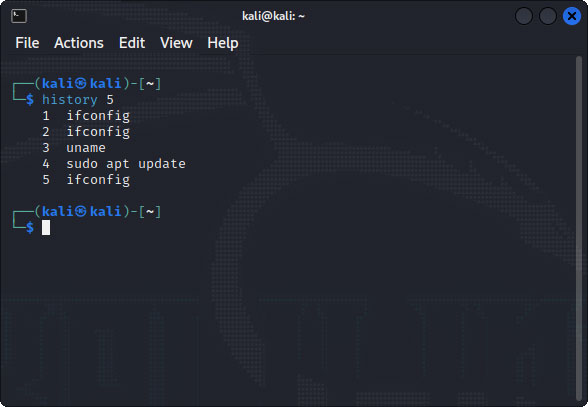Click history entry 2 ifconfig
Image resolution: width=588 pixels, height=407 pixels.
(86, 132)
